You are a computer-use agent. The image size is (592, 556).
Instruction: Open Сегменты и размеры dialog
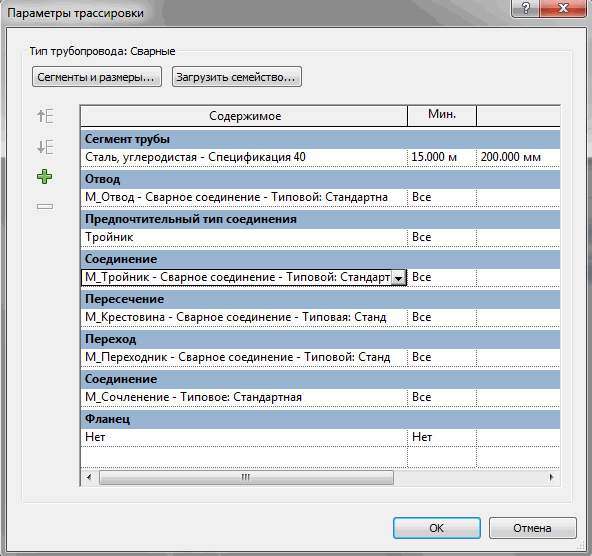[97, 77]
